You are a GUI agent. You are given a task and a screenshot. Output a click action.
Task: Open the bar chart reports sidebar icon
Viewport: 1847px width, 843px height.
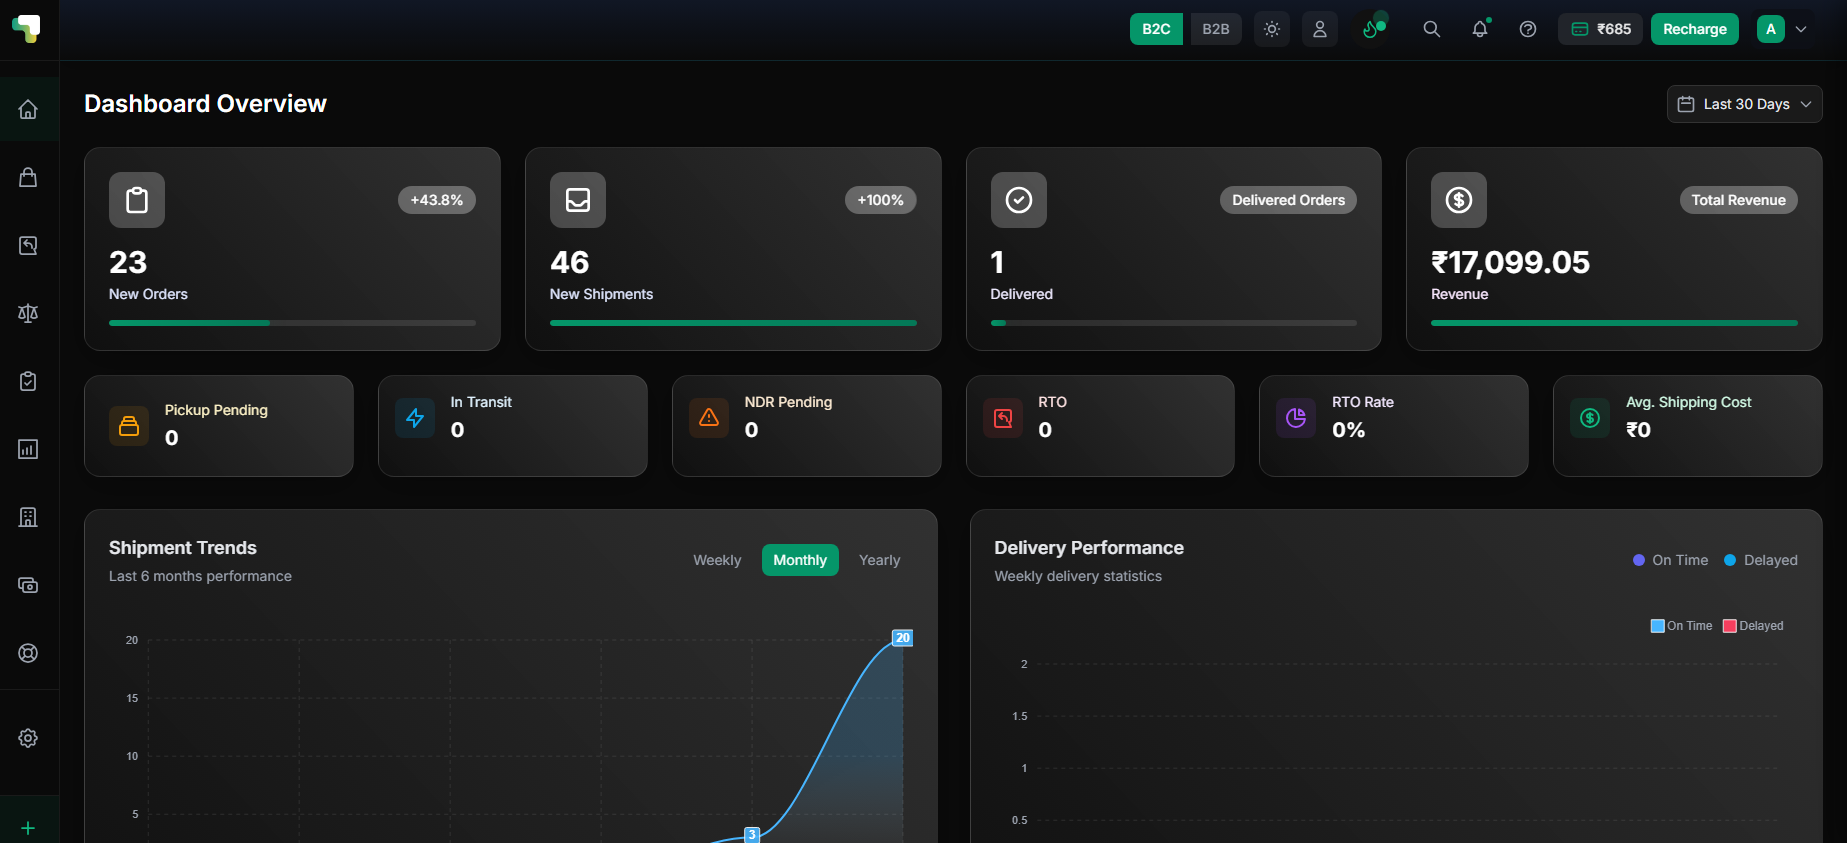(28, 449)
